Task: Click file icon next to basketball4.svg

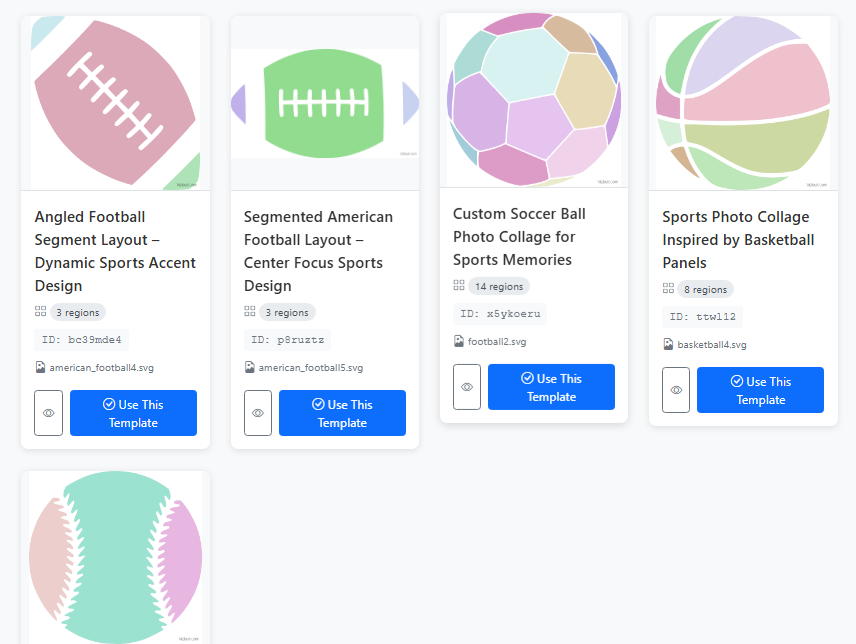Action: [668, 344]
